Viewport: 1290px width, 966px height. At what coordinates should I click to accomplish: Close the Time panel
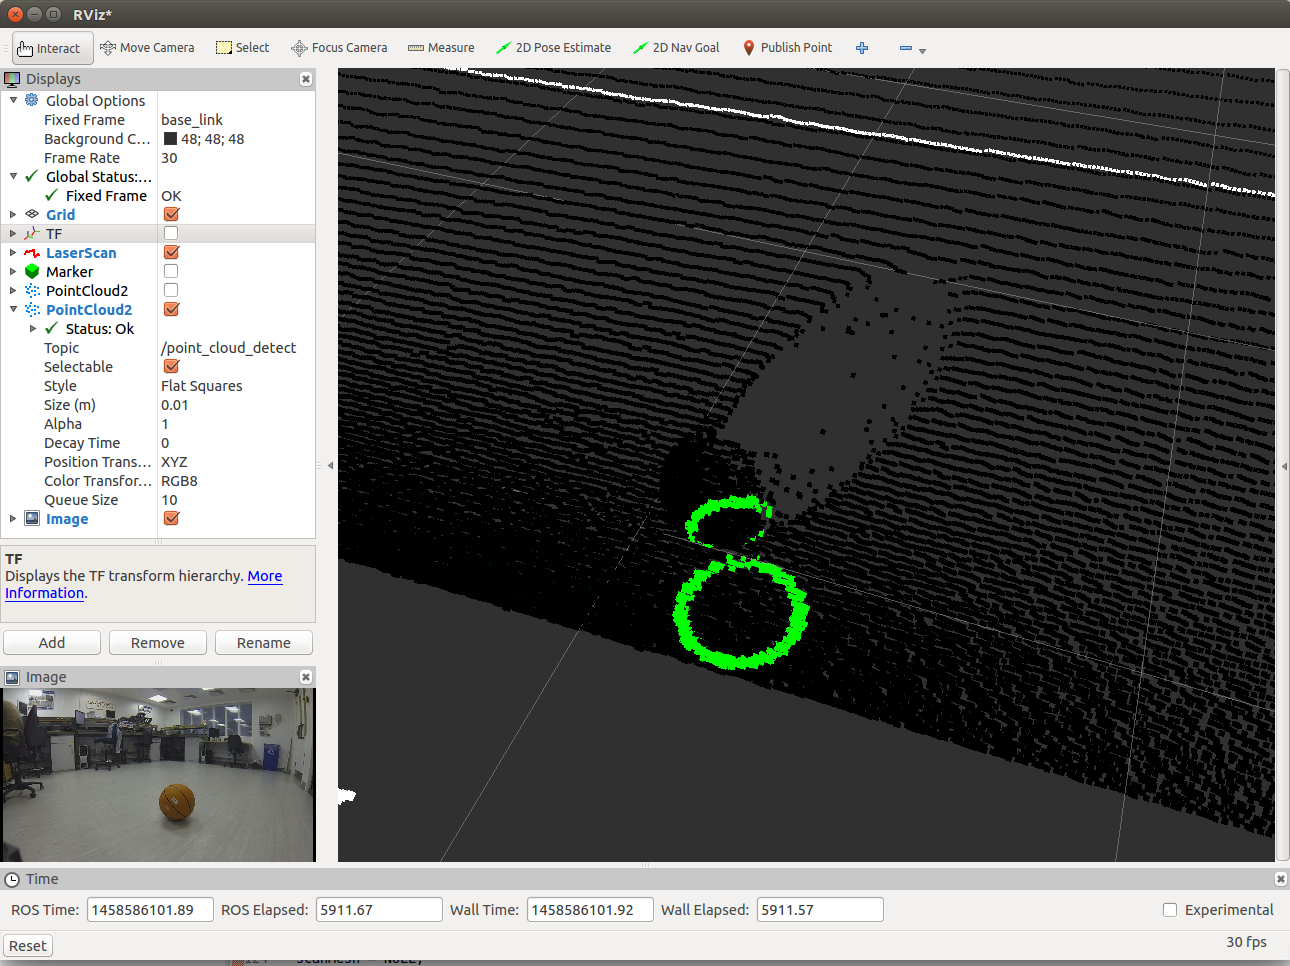point(1280,879)
